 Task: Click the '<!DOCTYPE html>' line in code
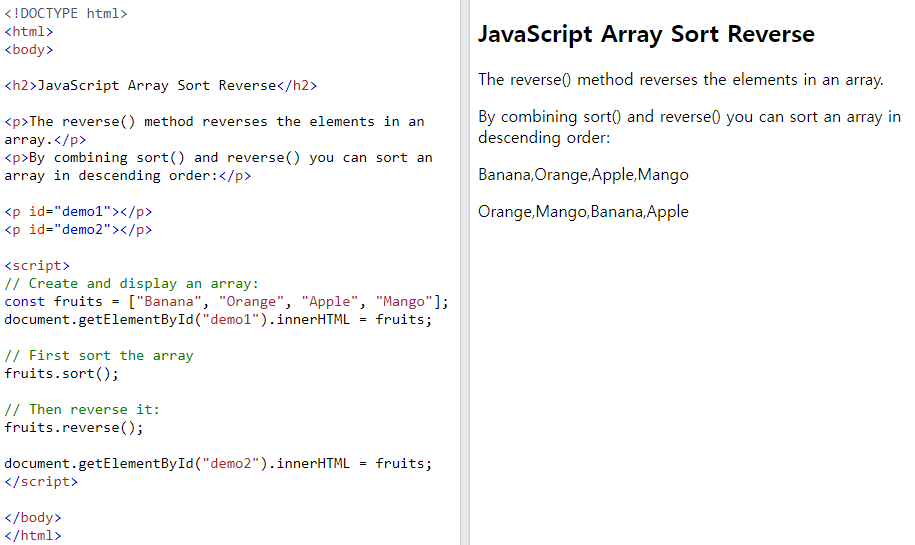coord(66,13)
